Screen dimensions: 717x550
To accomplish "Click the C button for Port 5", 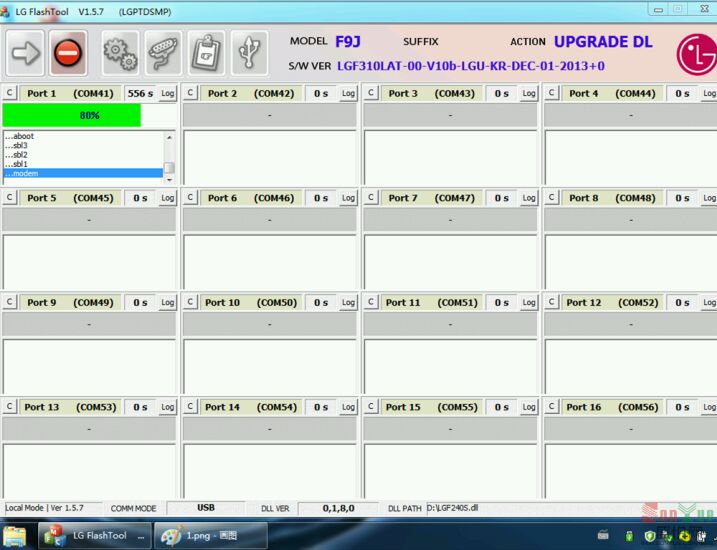I will coord(10,198).
